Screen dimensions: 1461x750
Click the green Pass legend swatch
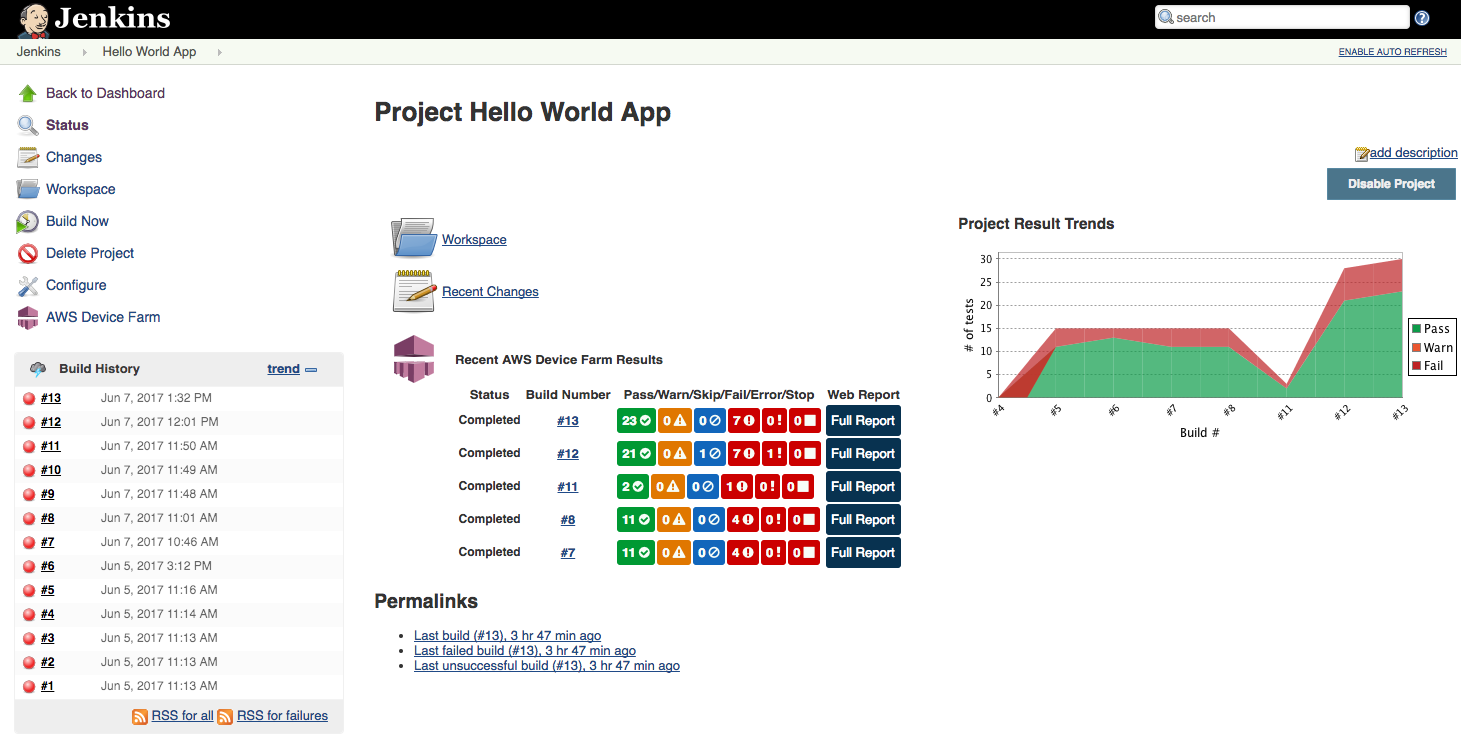pos(1416,329)
